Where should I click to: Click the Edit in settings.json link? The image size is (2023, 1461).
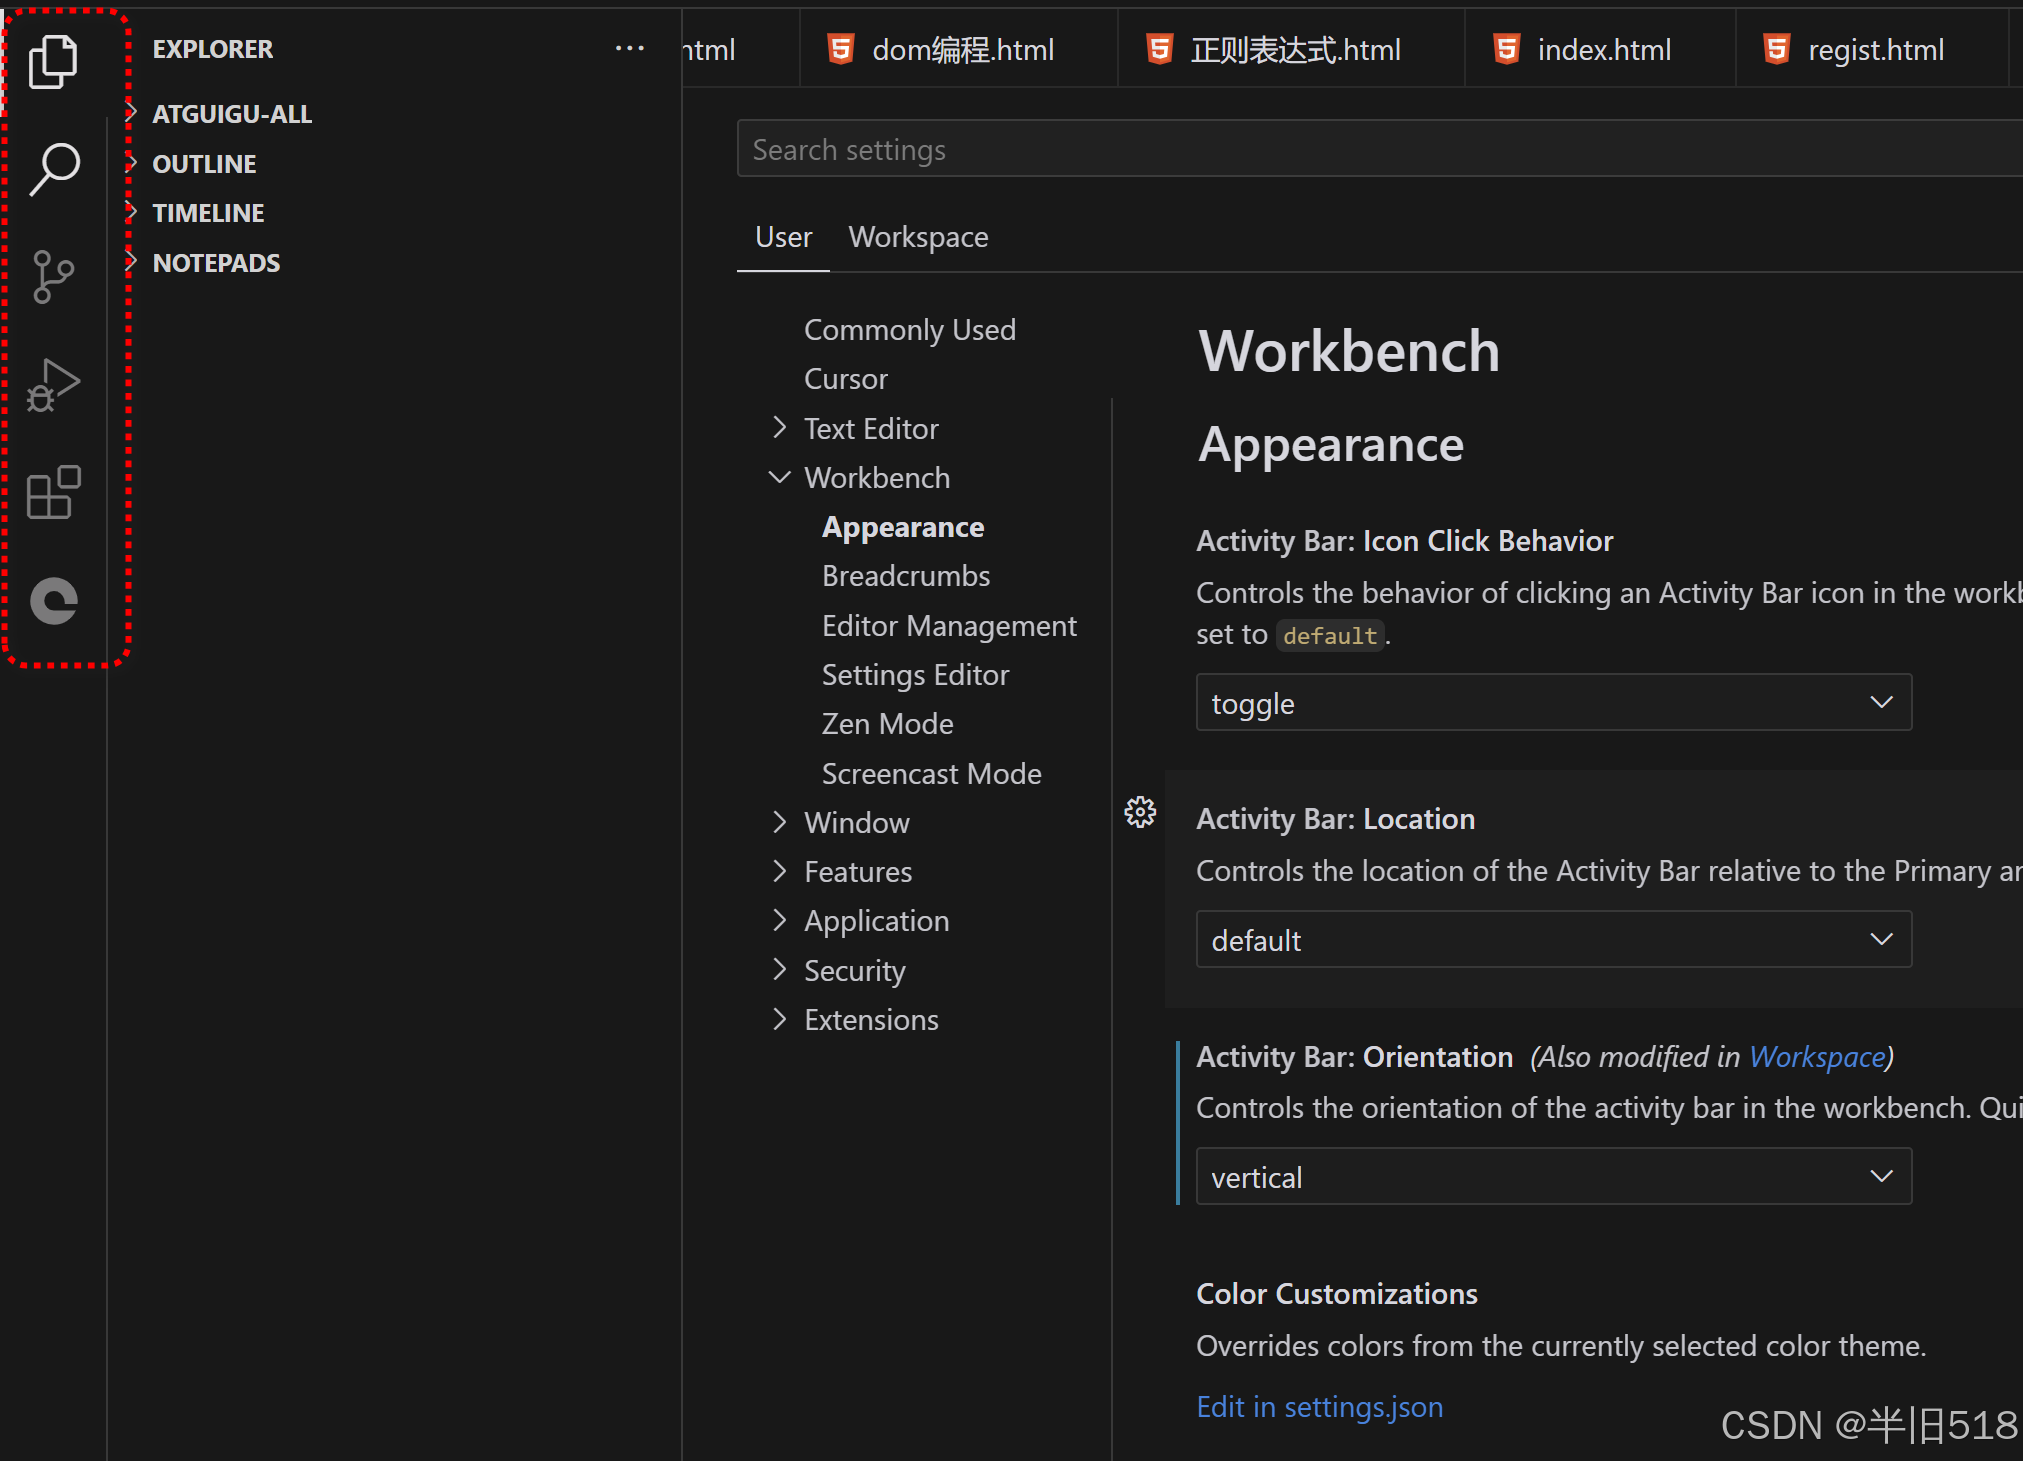tap(1319, 1407)
